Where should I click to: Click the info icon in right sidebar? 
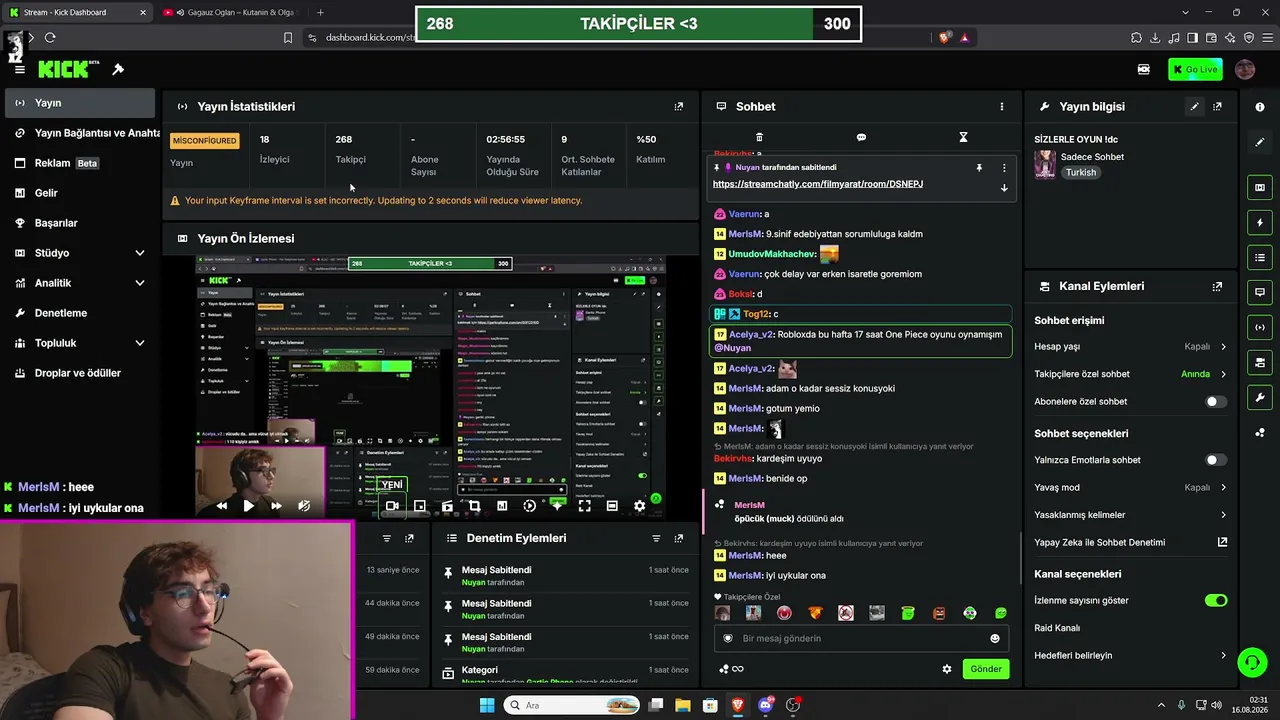pyautogui.click(x=1260, y=107)
